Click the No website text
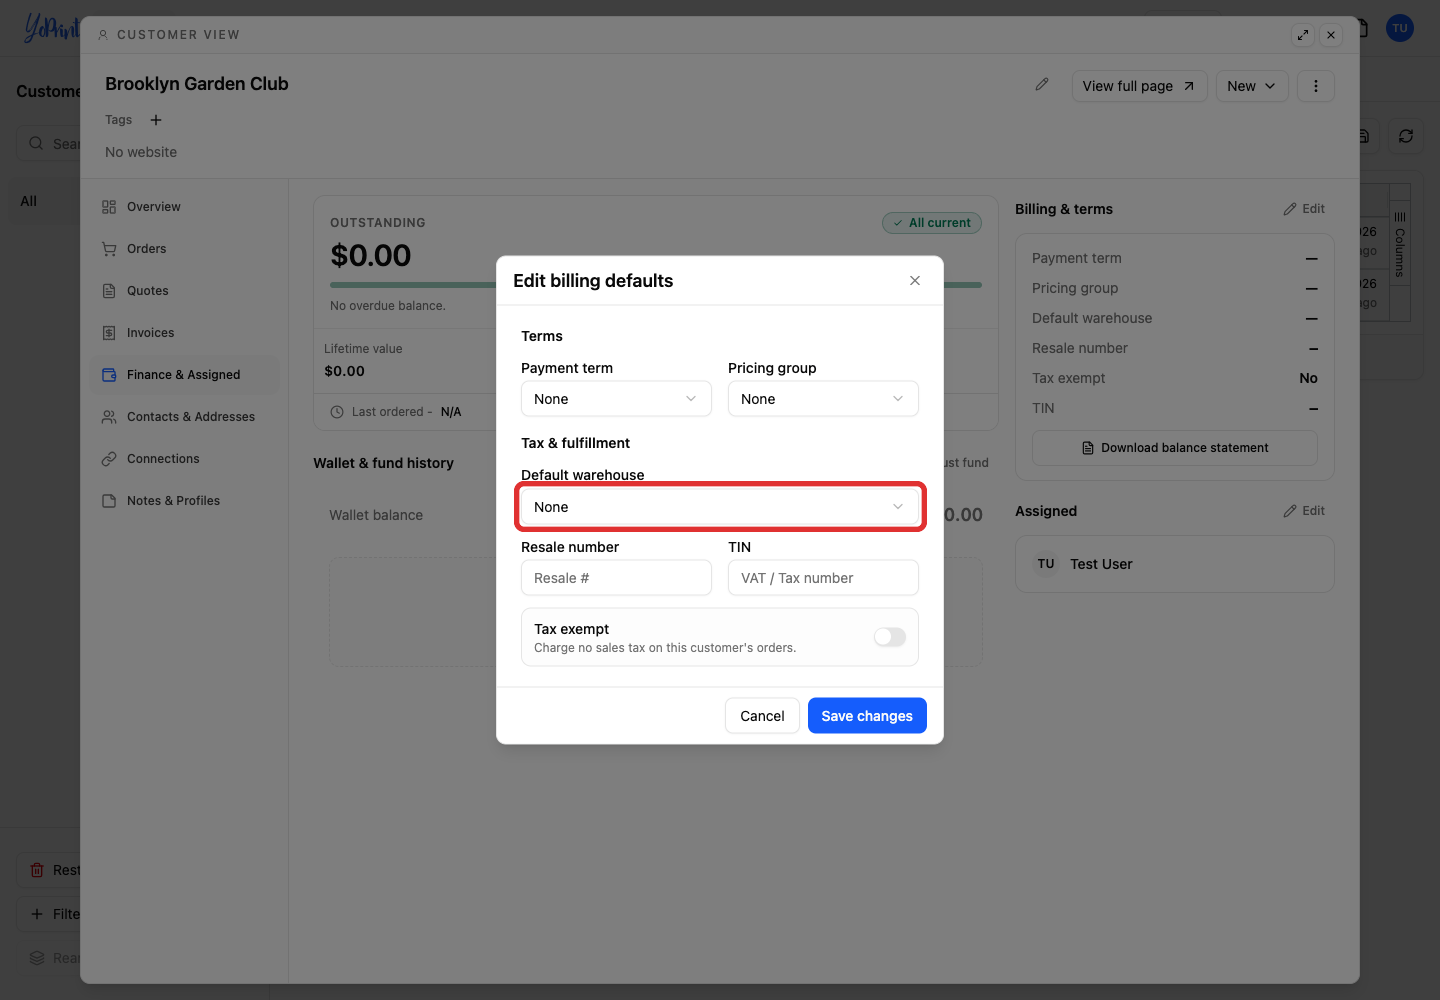The image size is (1440, 1000). [141, 152]
